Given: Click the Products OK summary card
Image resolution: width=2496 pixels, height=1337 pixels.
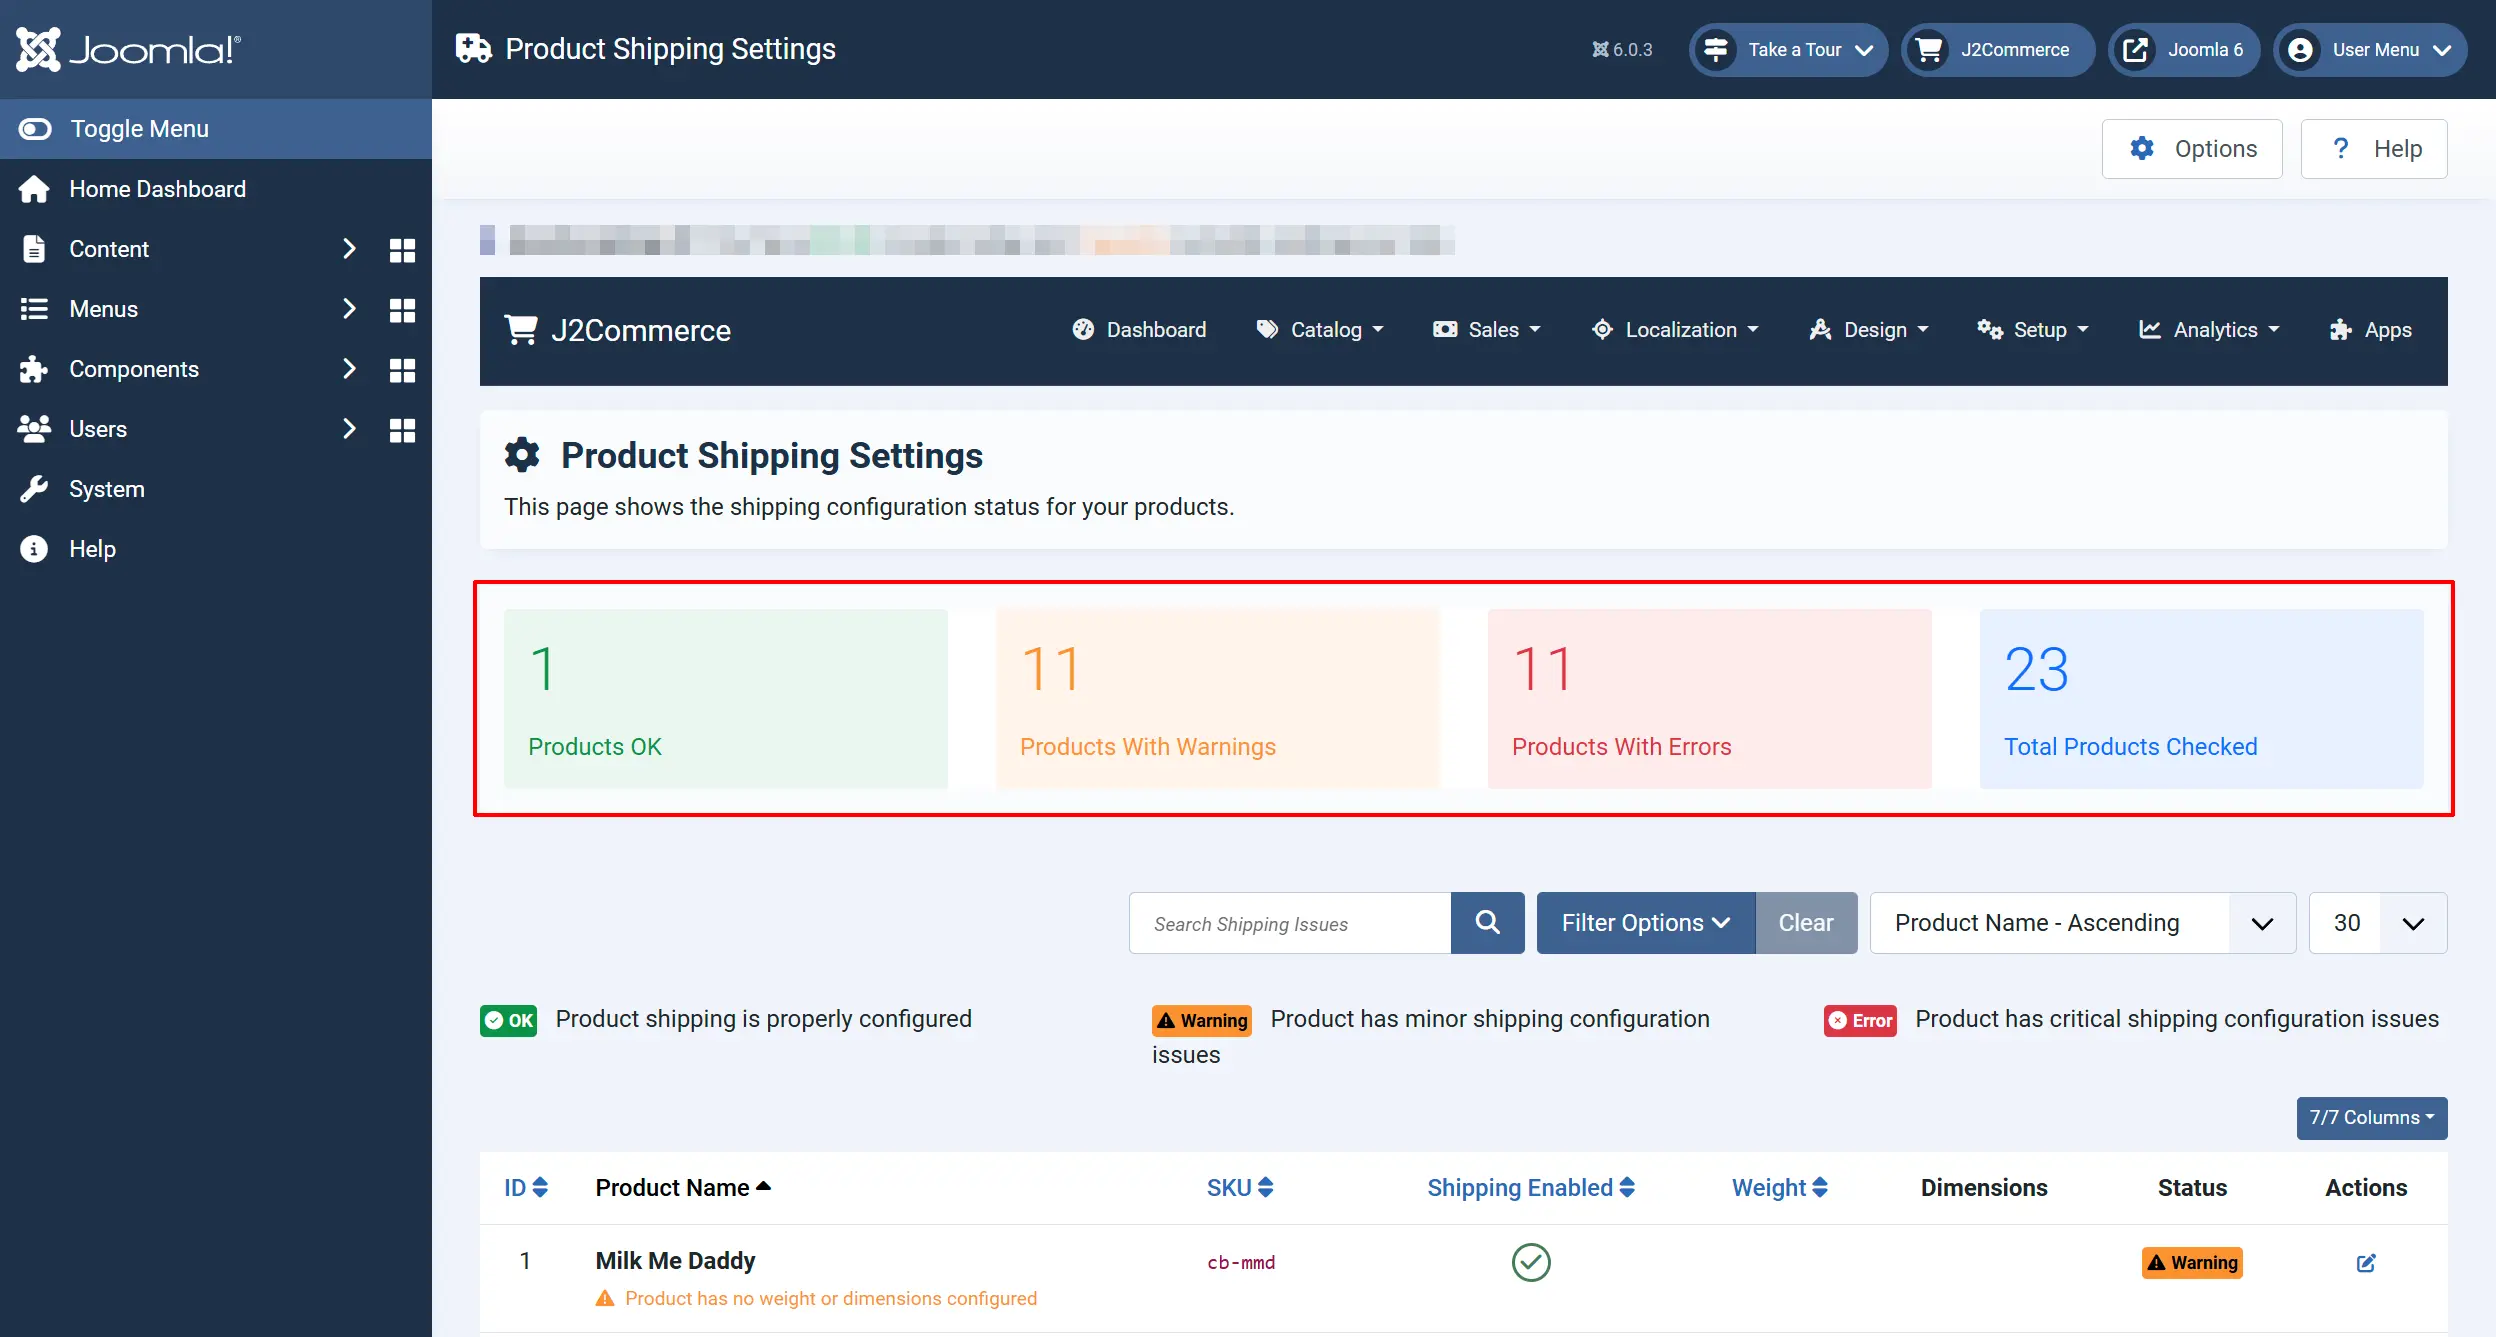Looking at the screenshot, I should [726, 699].
